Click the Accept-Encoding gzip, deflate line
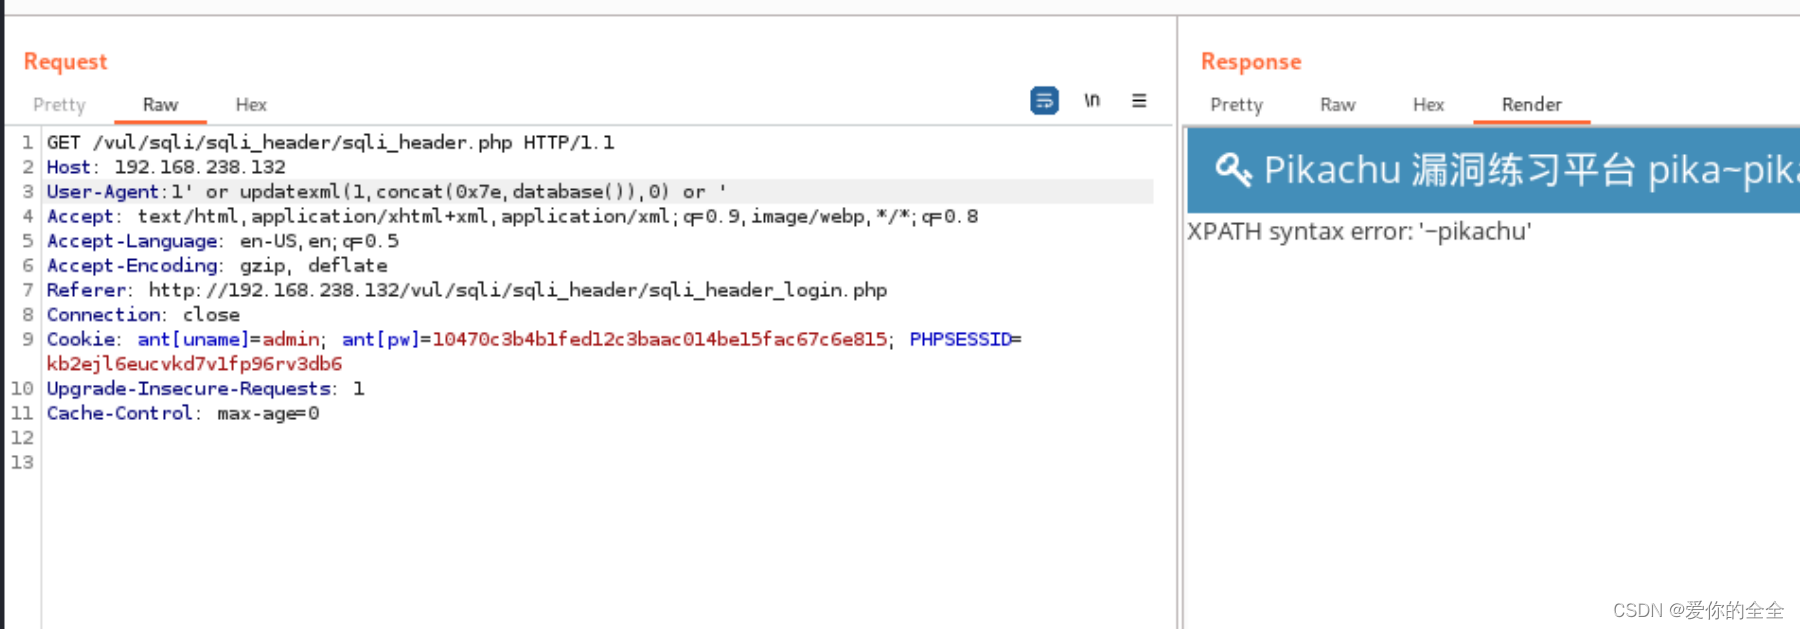Image resolution: width=1800 pixels, height=629 pixels. (x=217, y=265)
